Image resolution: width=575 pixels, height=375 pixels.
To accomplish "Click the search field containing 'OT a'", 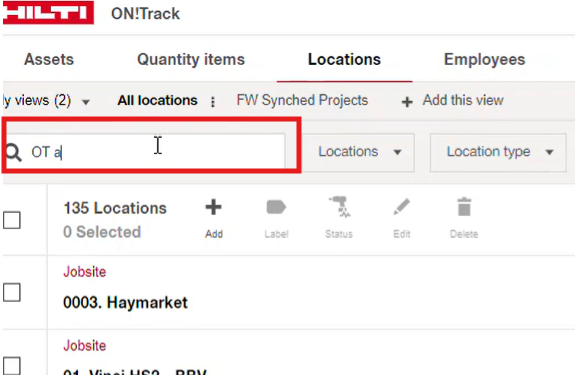I will pyautogui.click(x=146, y=152).
